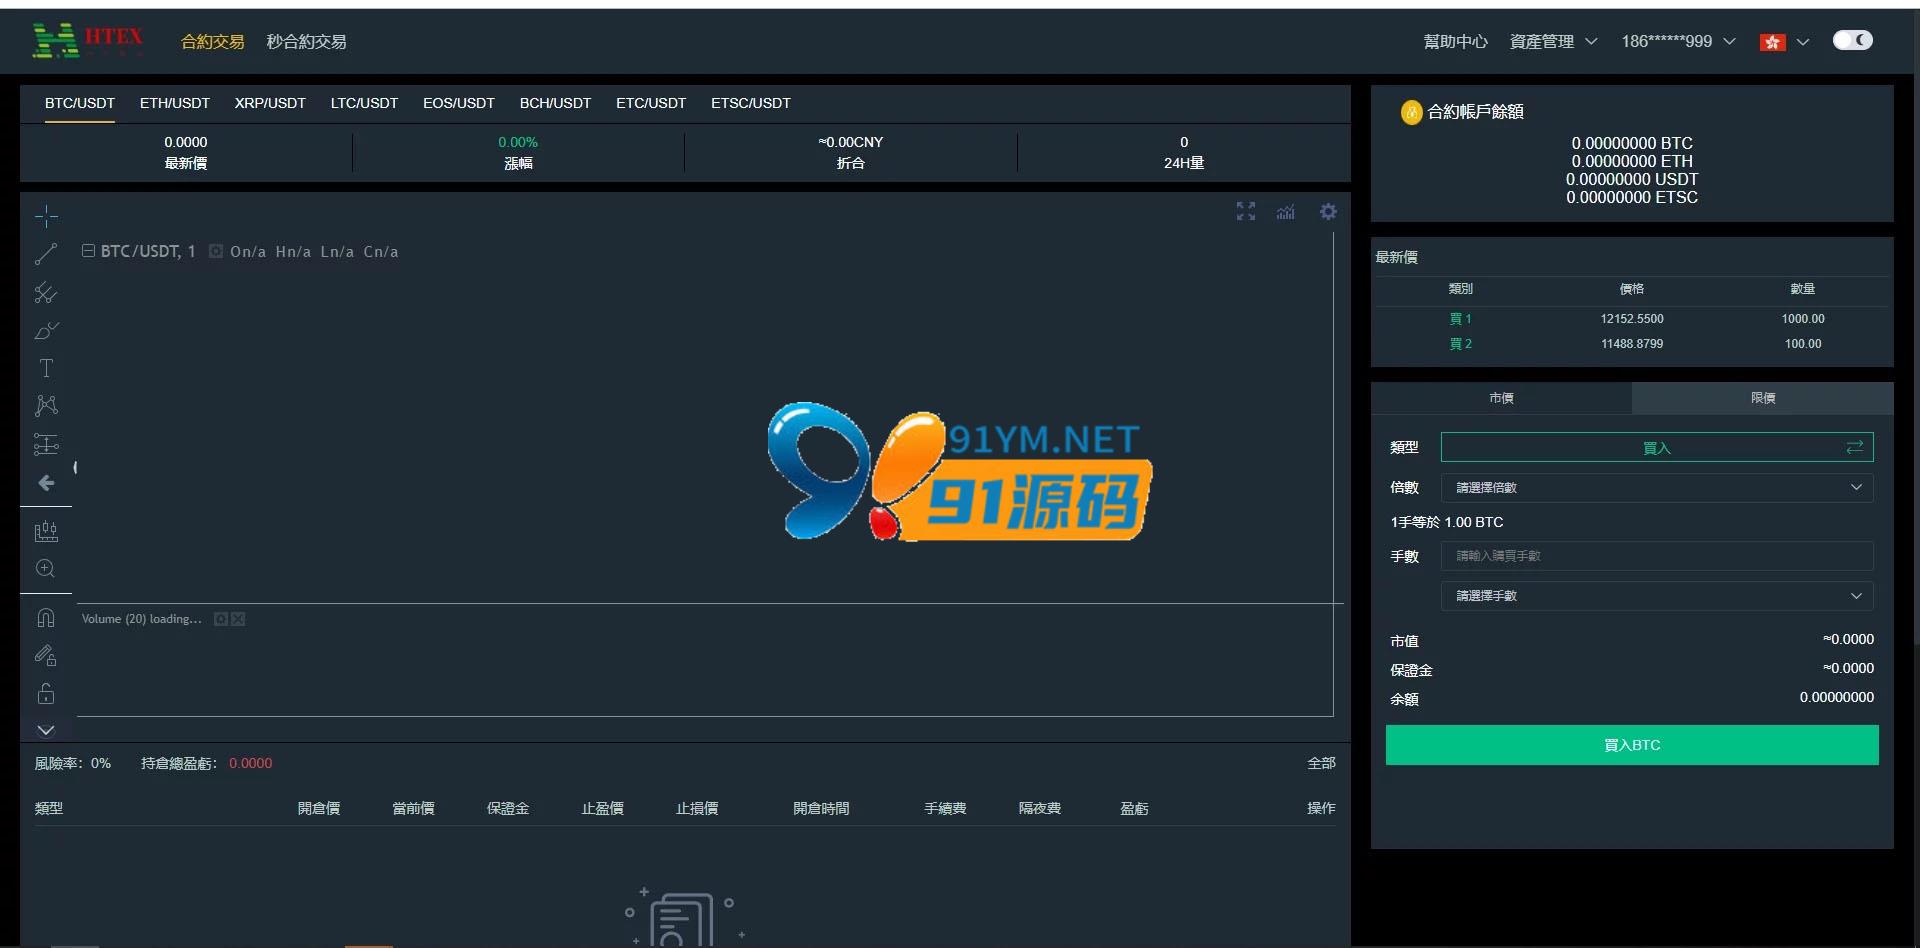The height and width of the screenshot is (948, 1920).
Task: Expand the 資產管理 menu
Action: click(1553, 42)
